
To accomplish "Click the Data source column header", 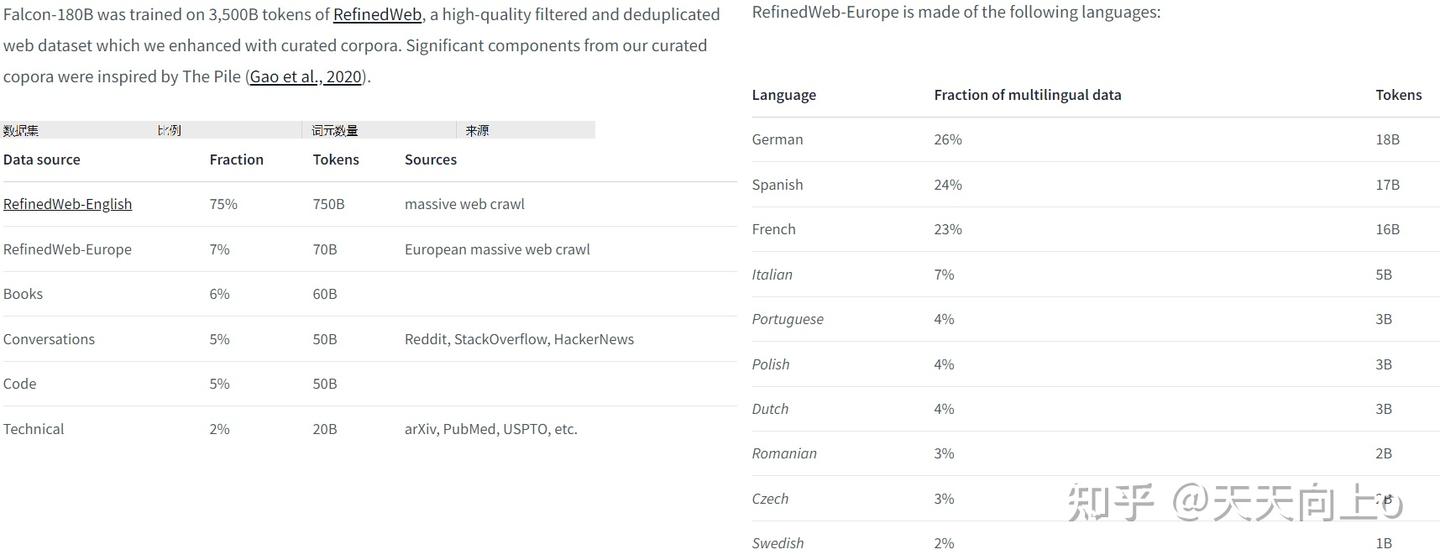I will [x=42, y=159].
